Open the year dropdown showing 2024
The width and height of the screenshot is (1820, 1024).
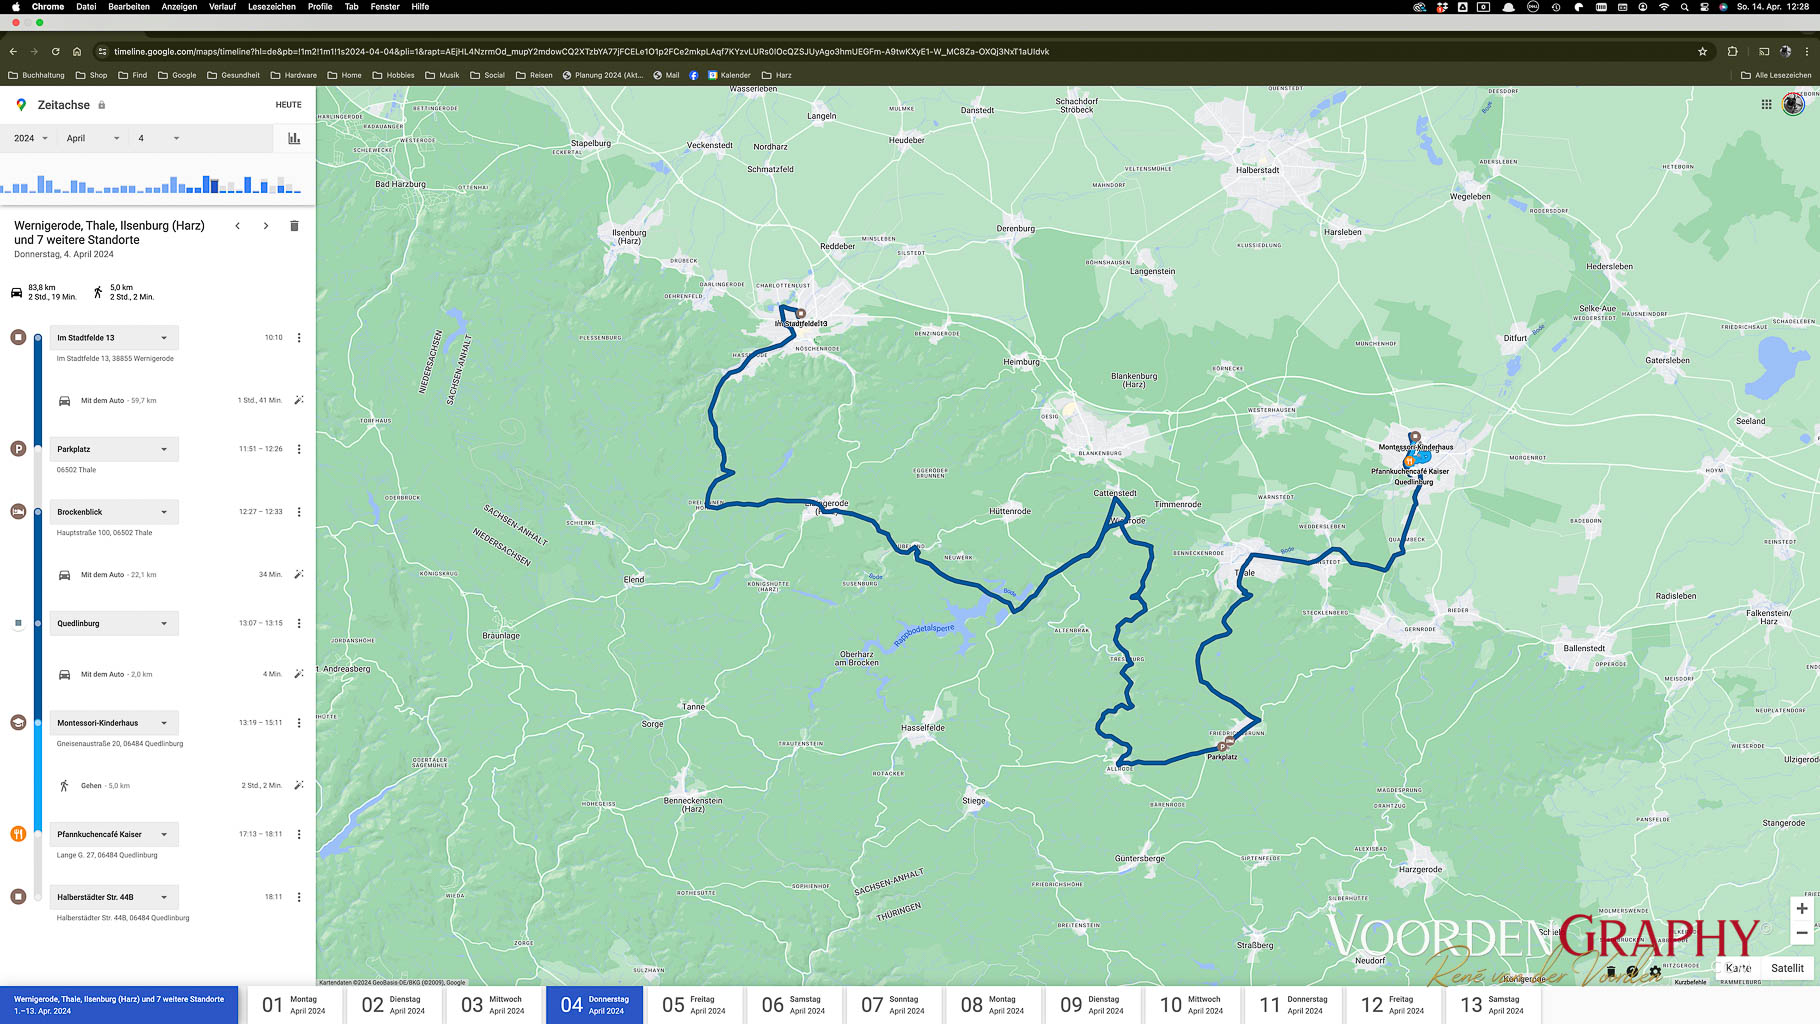tap(31, 138)
